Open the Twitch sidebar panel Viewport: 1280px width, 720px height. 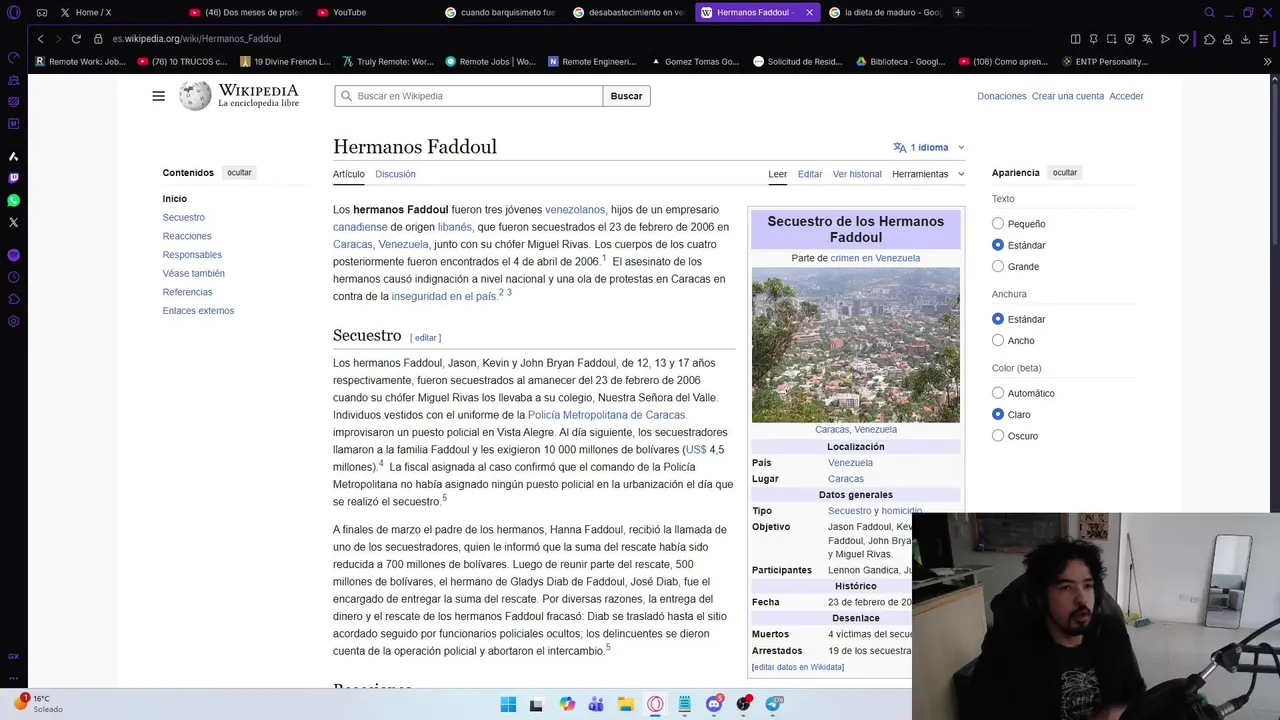pos(13,178)
